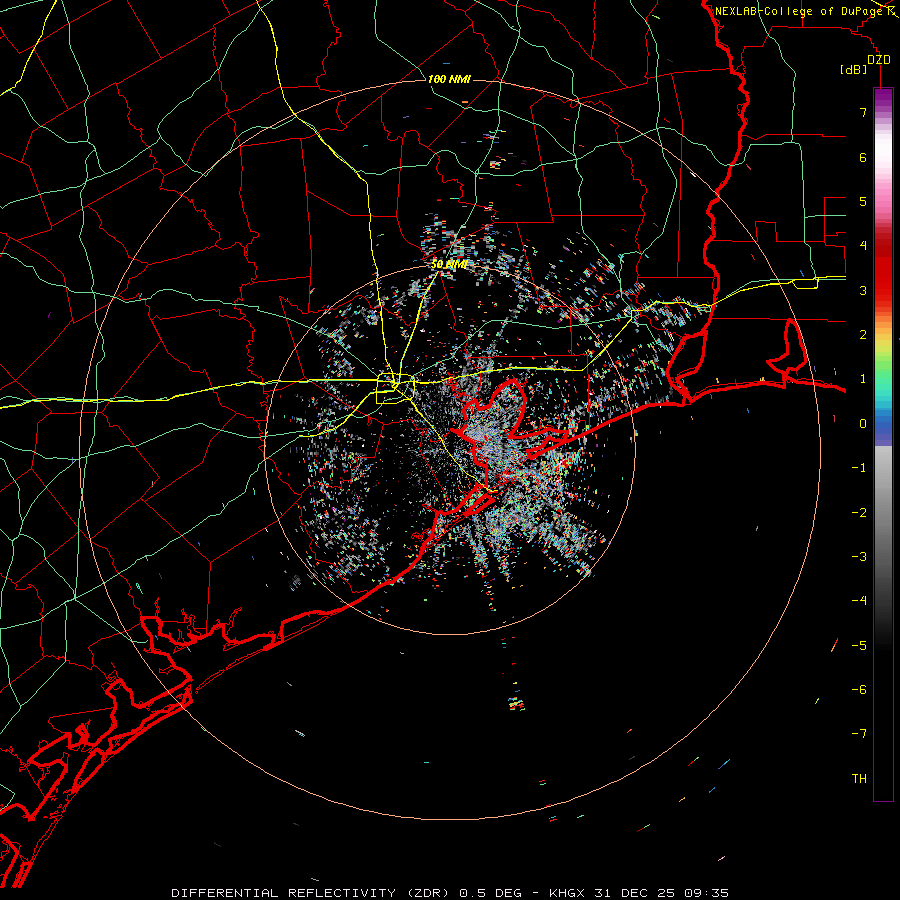Image resolution: width=900 pixels, height=900 pixels.
Task: Click the 3 value on color scale
Action: 863,290
